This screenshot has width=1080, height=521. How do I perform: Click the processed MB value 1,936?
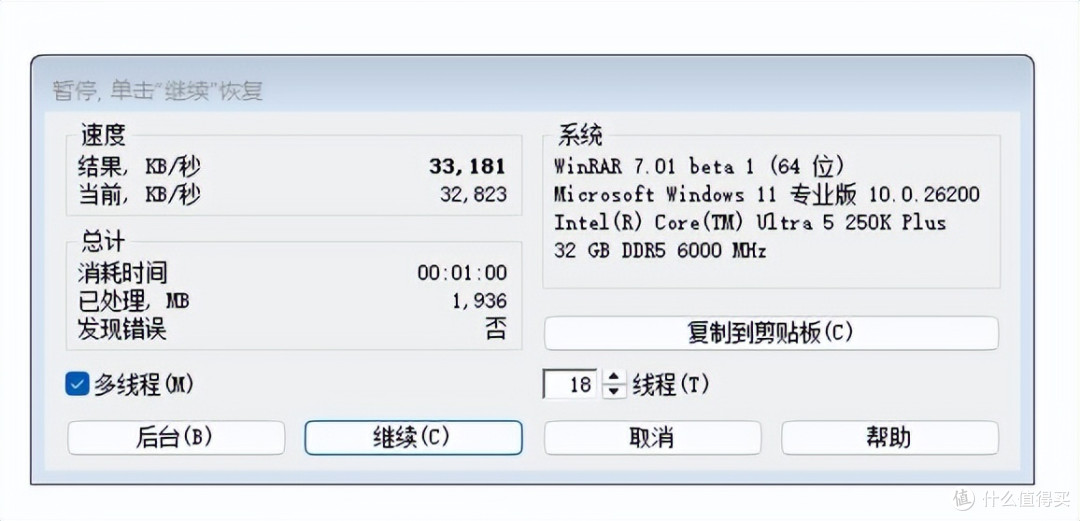(479, 300)
